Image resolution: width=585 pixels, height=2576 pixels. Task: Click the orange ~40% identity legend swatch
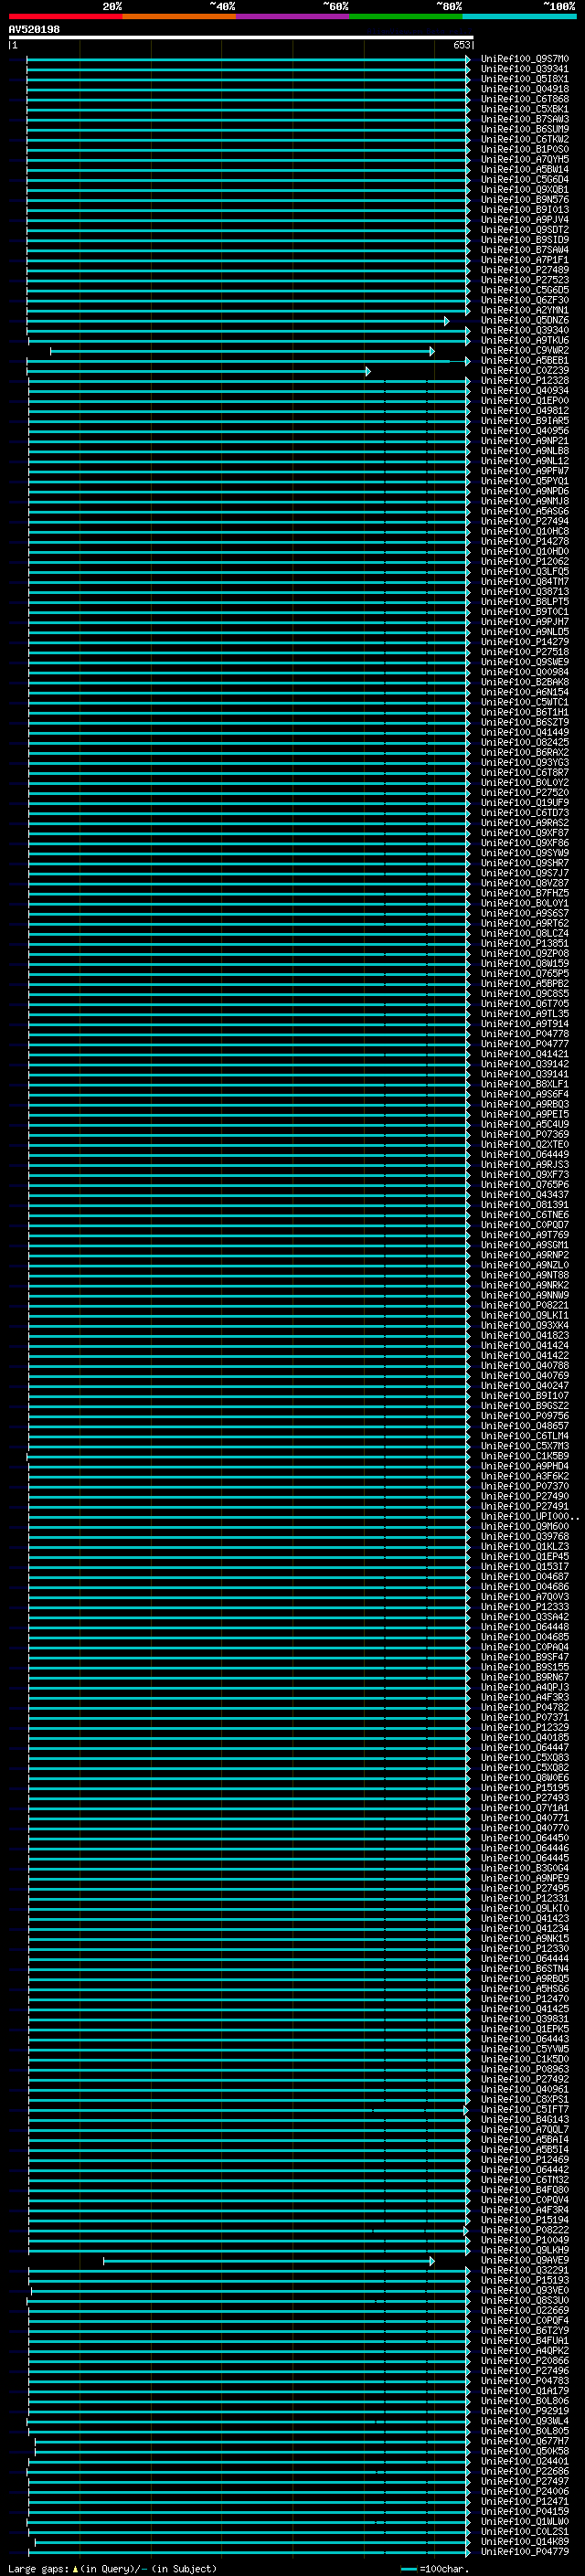coord(179,16)
